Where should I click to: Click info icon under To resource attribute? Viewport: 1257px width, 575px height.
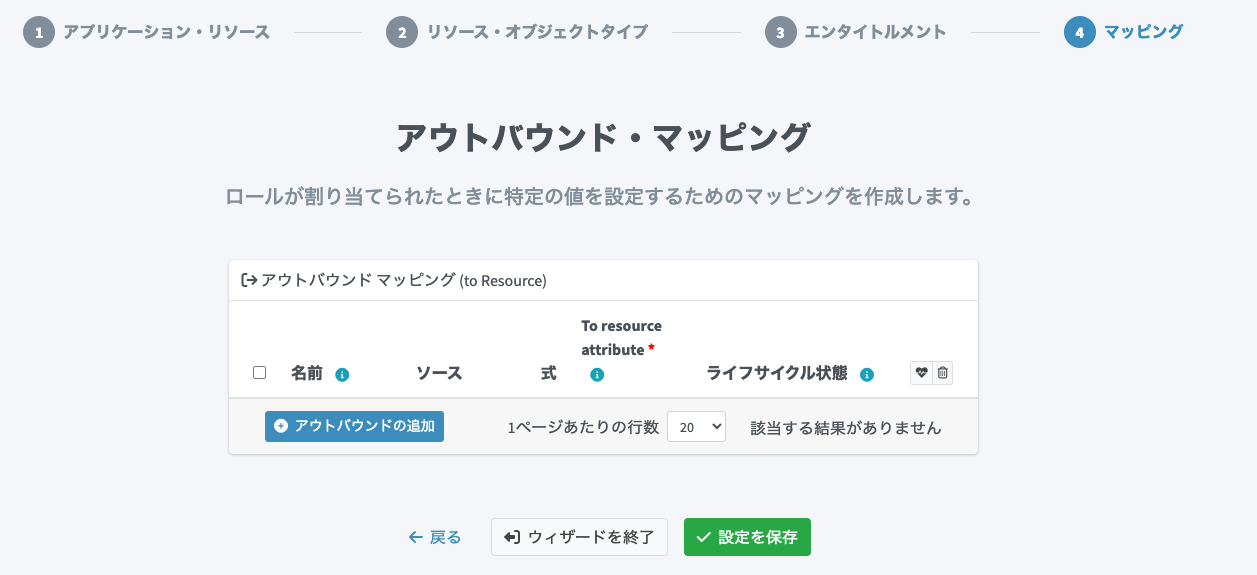coord(597,375)
